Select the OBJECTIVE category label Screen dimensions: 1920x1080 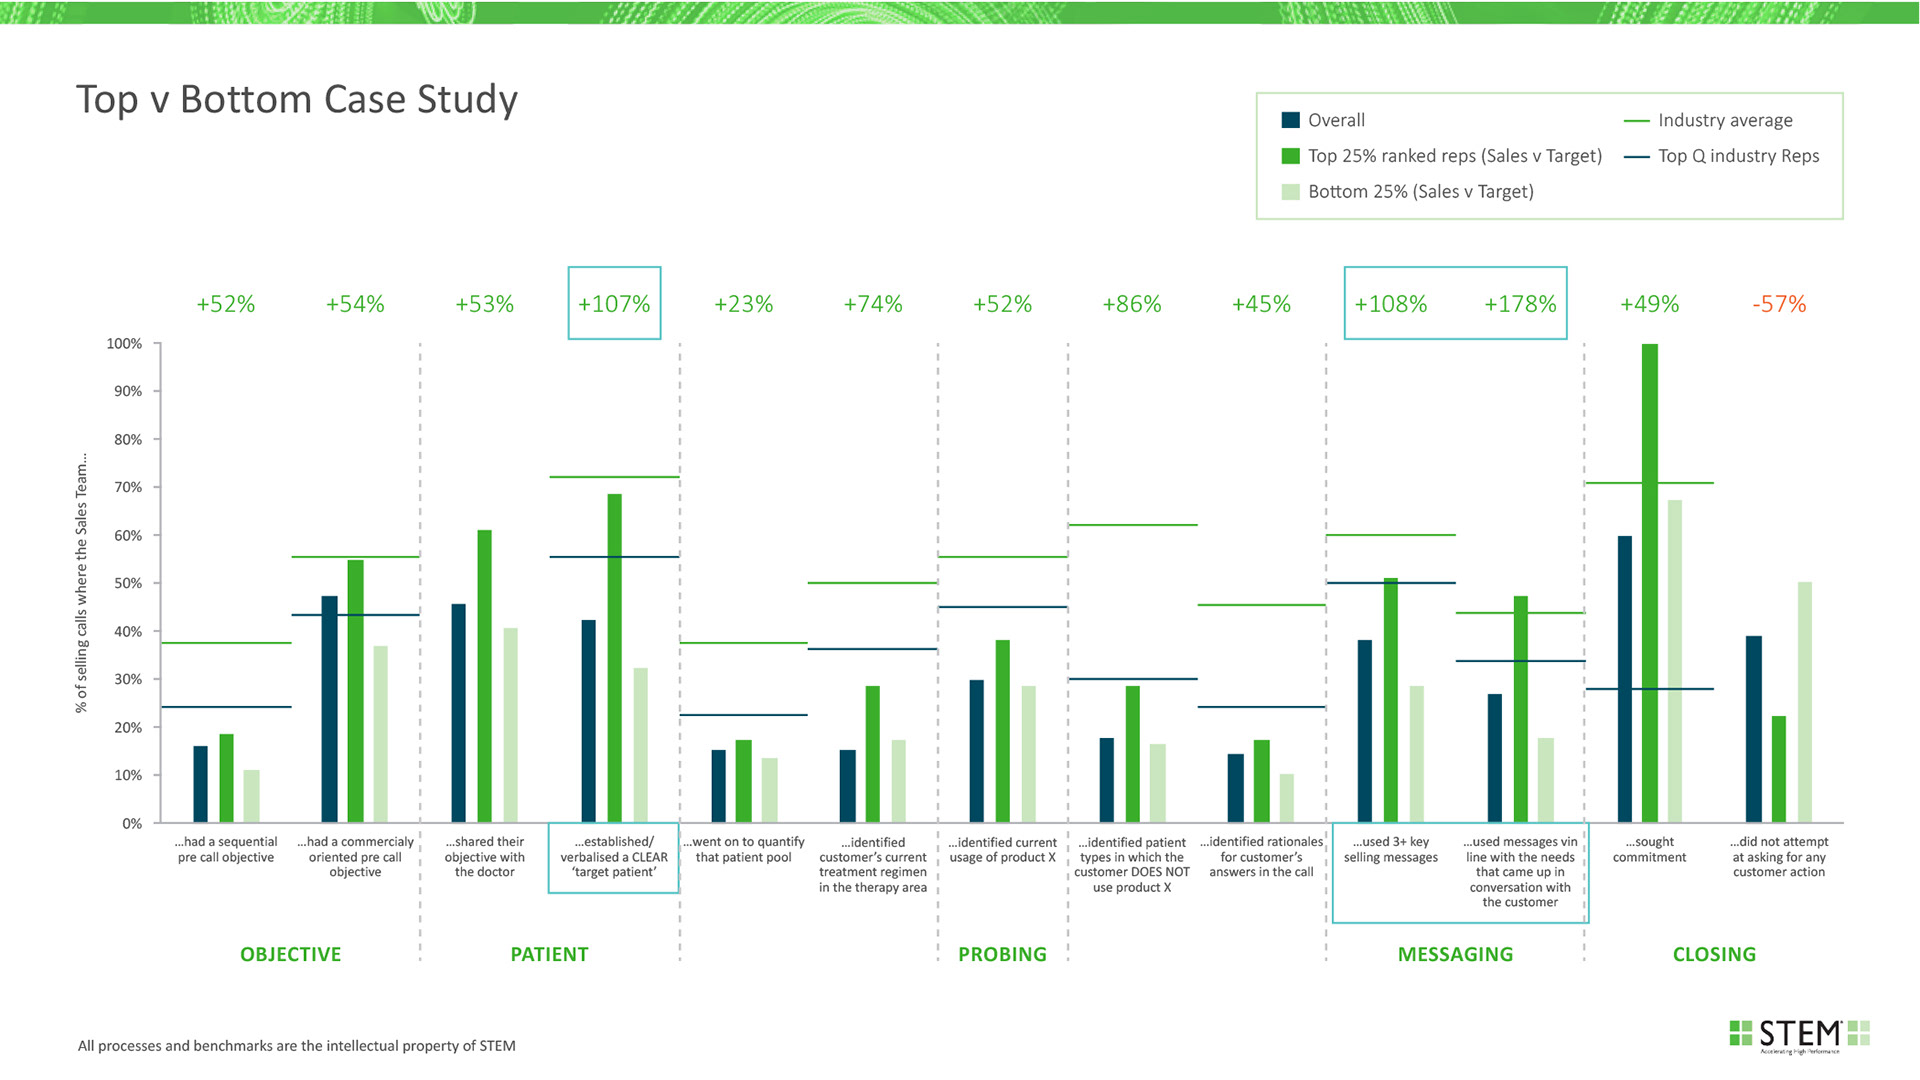coord(290,954)
